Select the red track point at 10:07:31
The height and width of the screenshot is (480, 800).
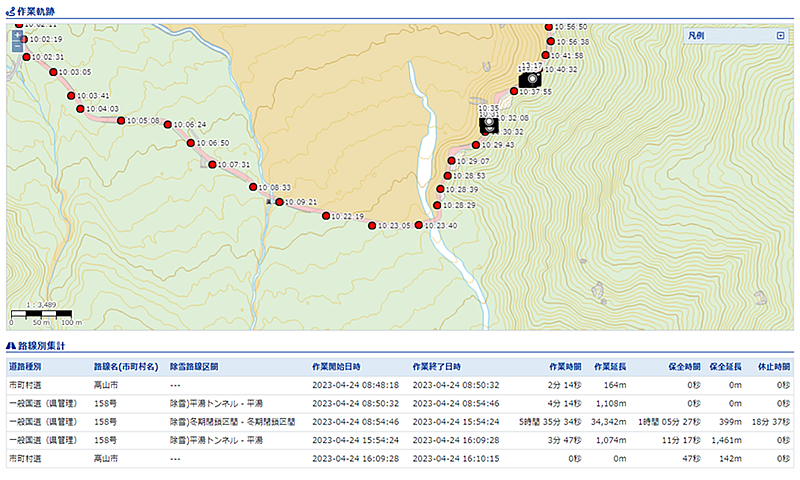(x=212, y=164)
